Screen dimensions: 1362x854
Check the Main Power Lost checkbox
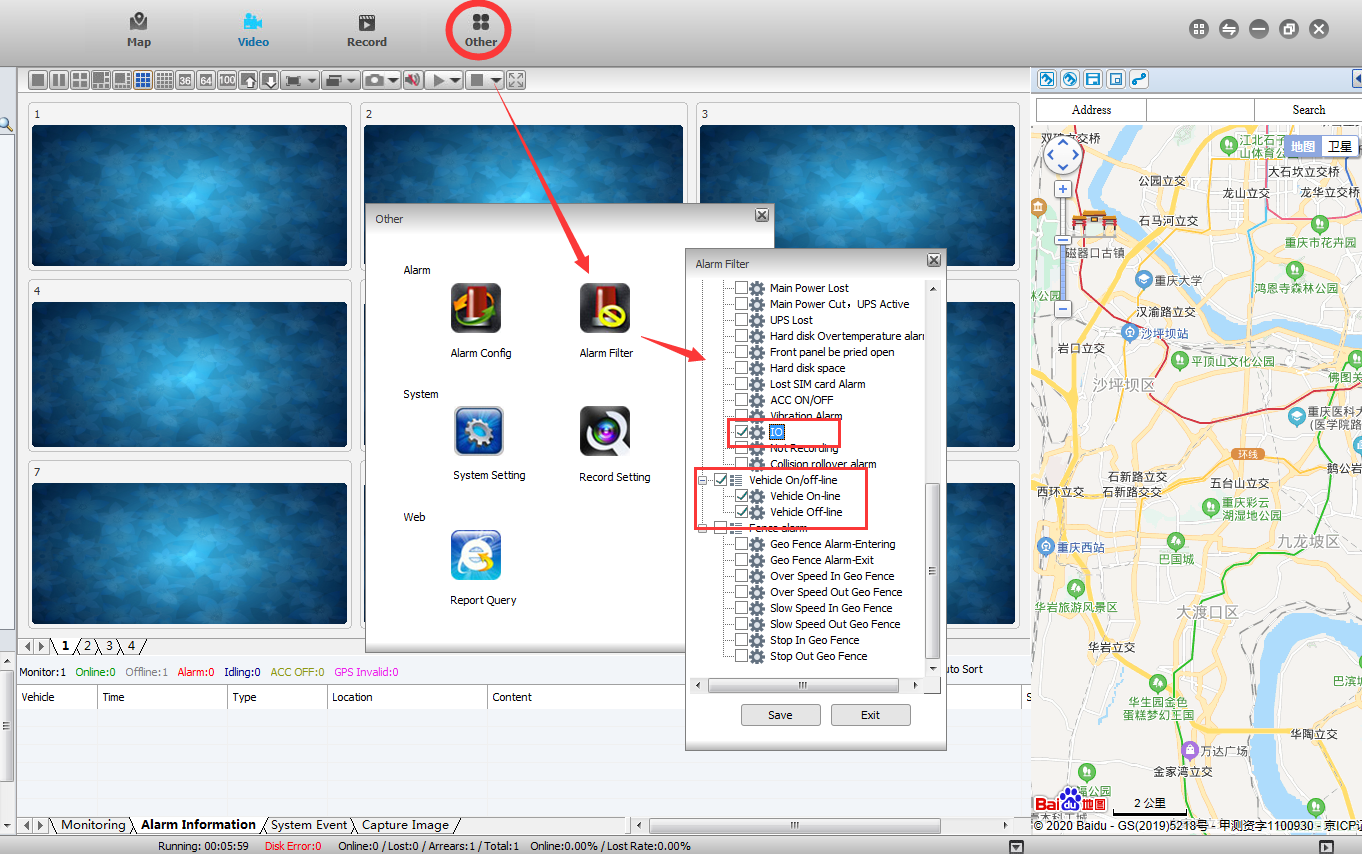tap(741, 288)
